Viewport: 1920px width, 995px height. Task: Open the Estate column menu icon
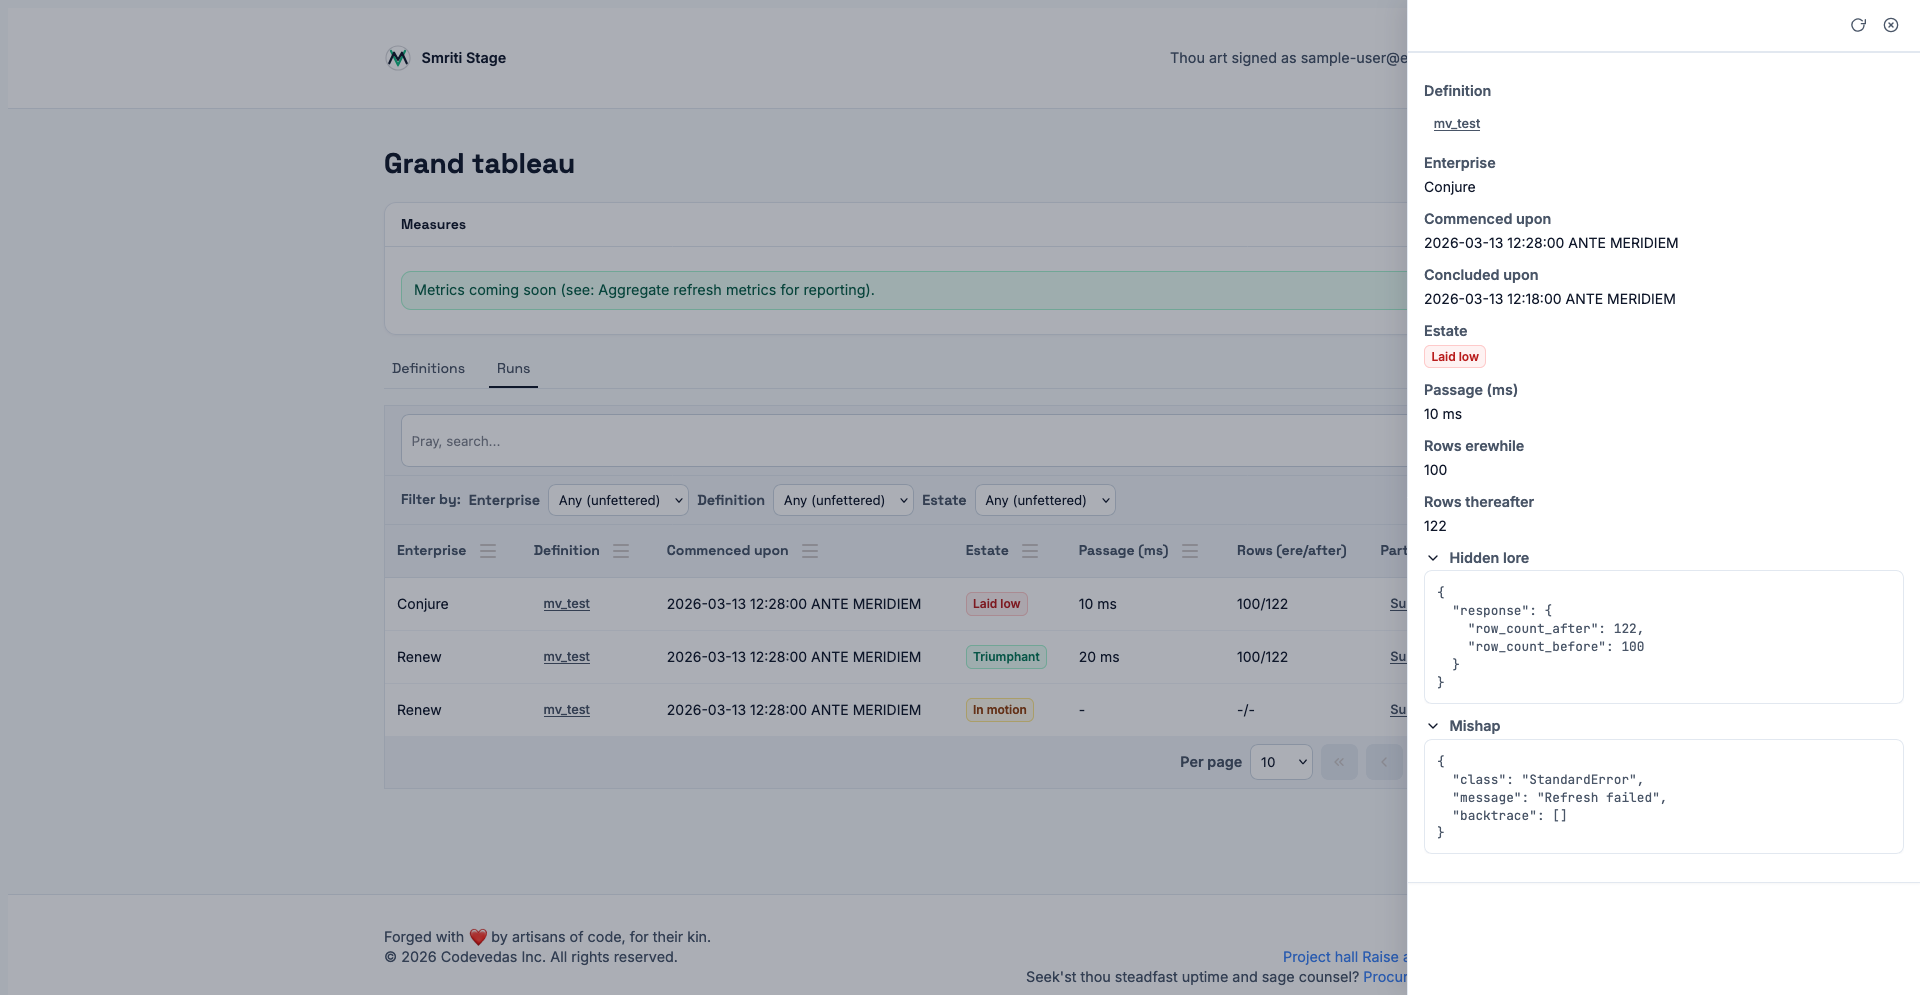click(1030, 551)
